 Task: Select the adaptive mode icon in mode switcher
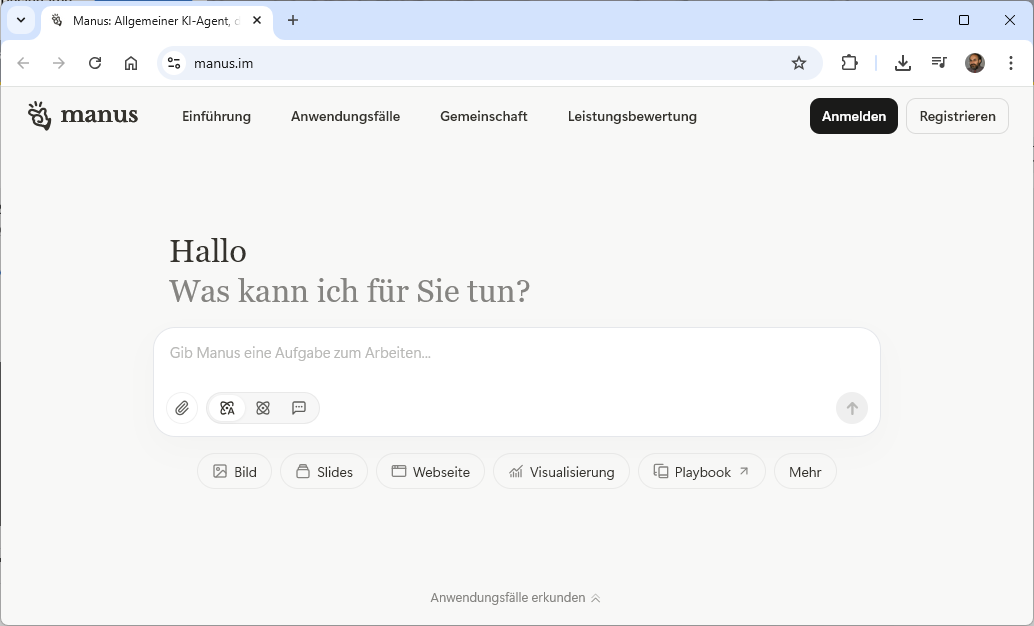click(227, 408)
